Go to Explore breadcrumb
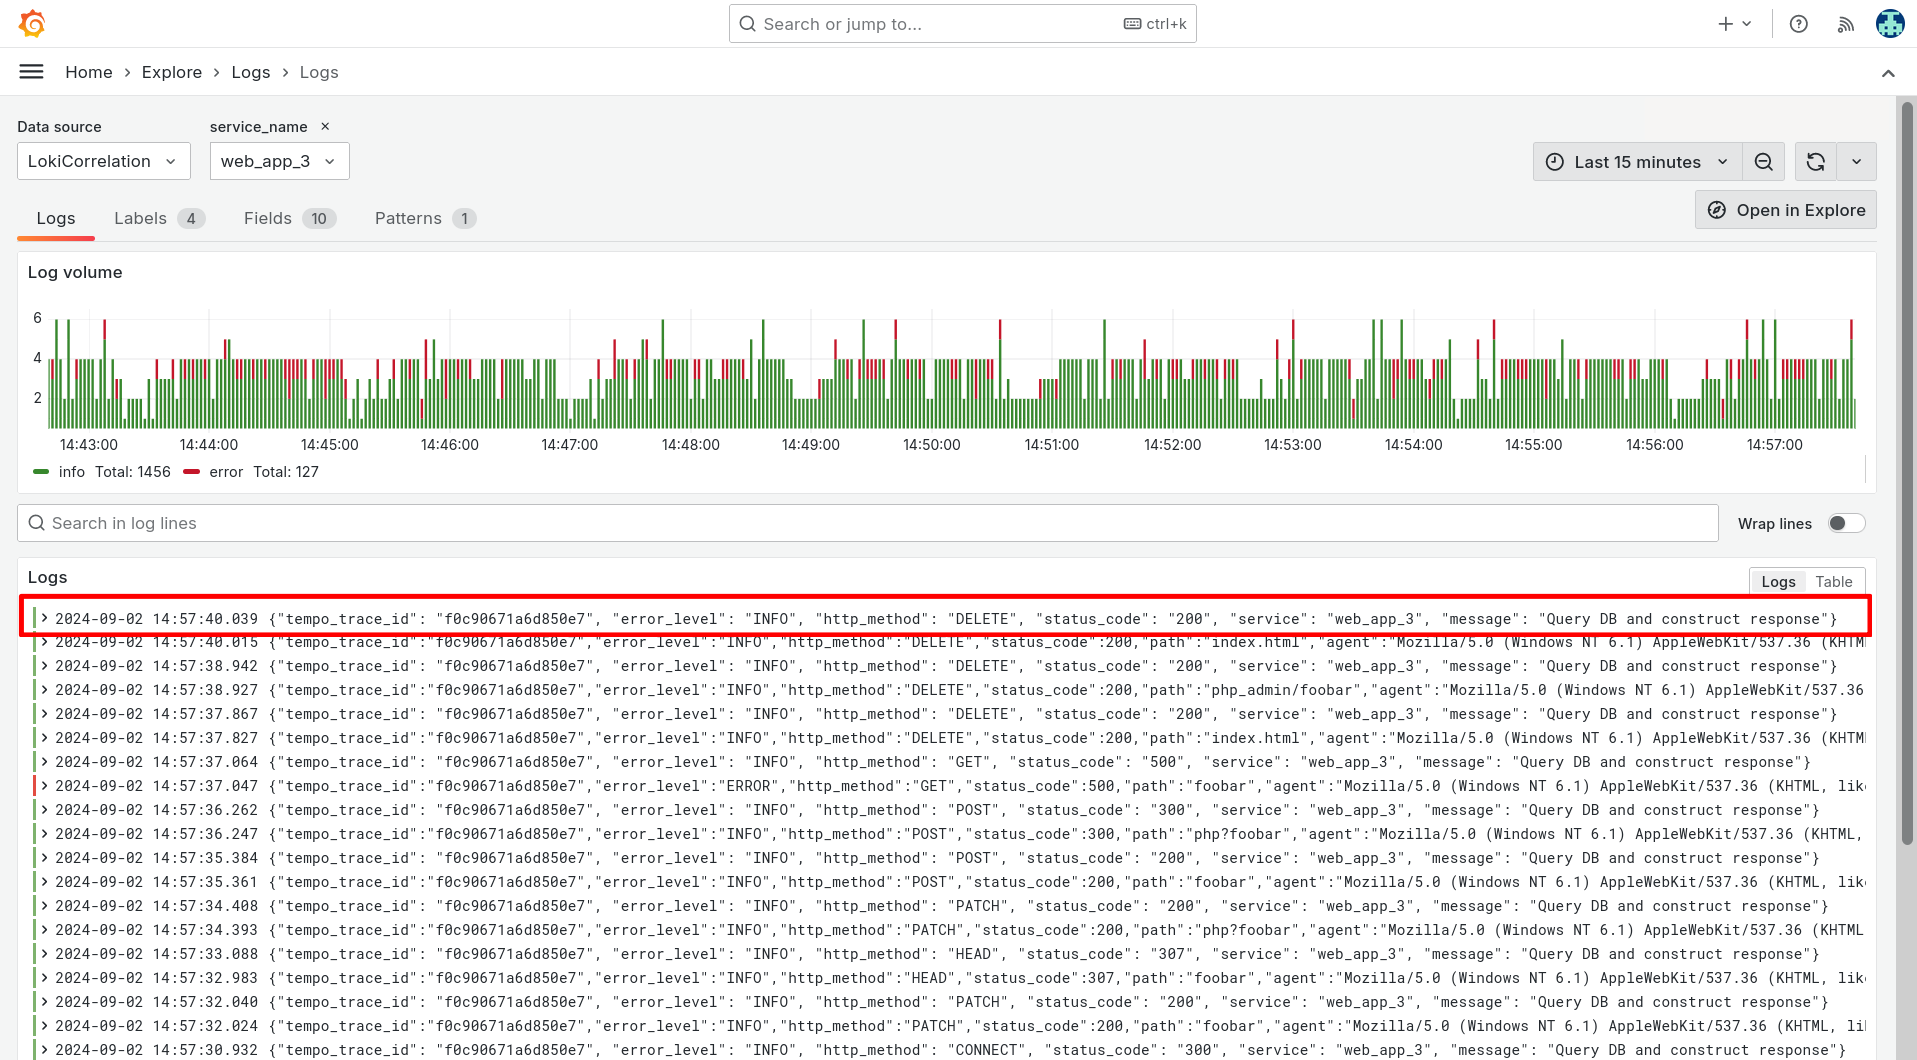The width and height of the screenshot is (1917, 1060). (172, 72)
